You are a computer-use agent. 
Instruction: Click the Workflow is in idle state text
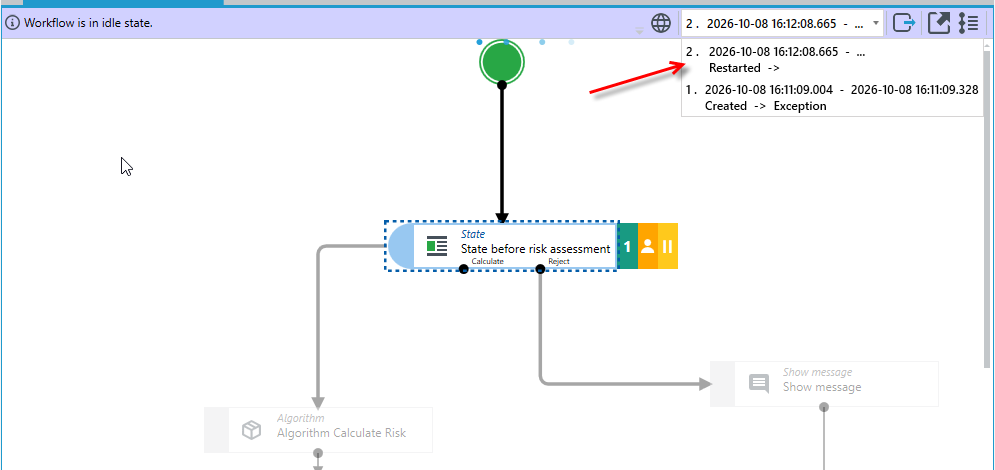pyautogui.click(x=88, y=23)
